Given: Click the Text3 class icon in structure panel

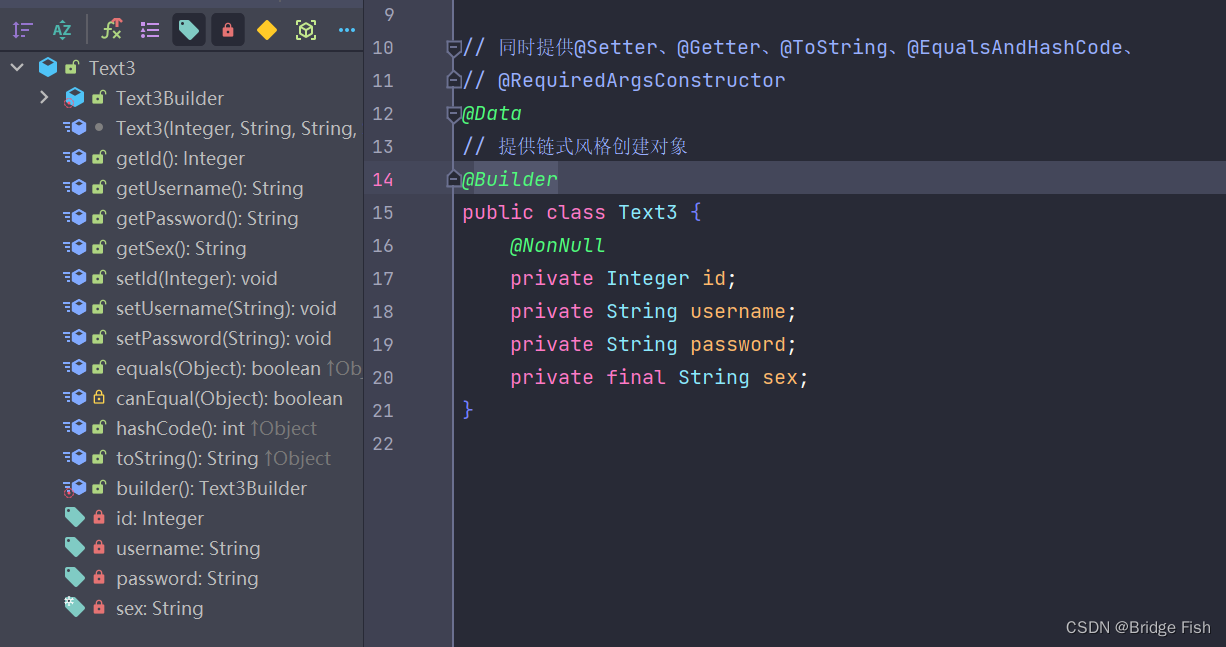Looking at the screenshot, I should coord(48,67).
